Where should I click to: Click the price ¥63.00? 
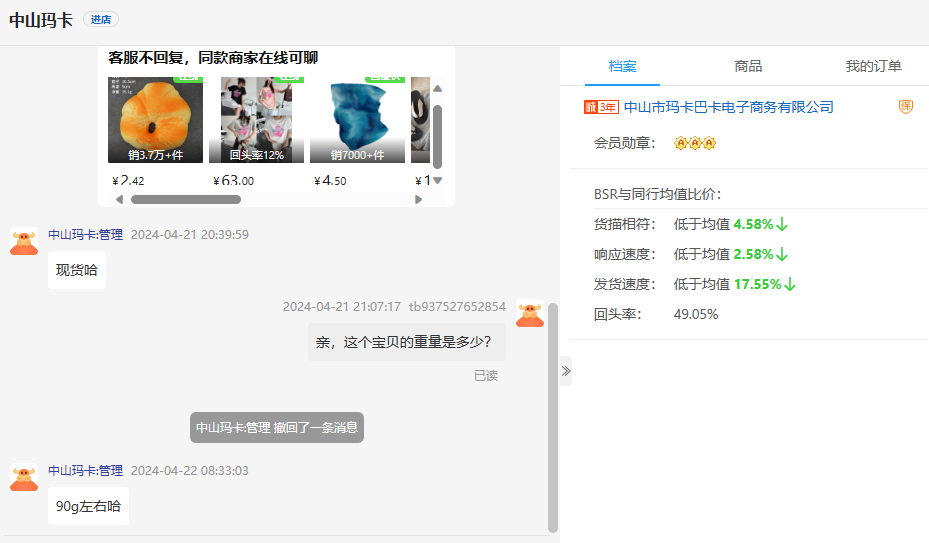coord(233,180)
